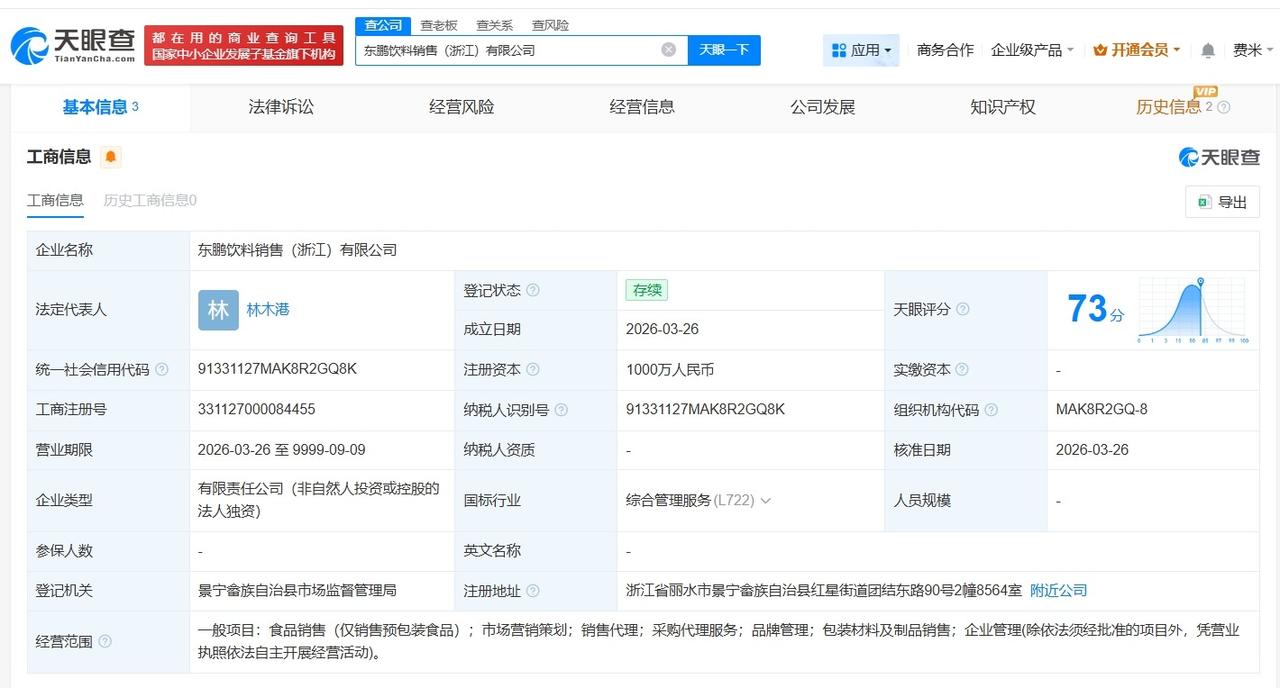This screenshot has height=688, width=1280.
Task: Open the 附近公司 link
Action: (x=1058, y=590)
